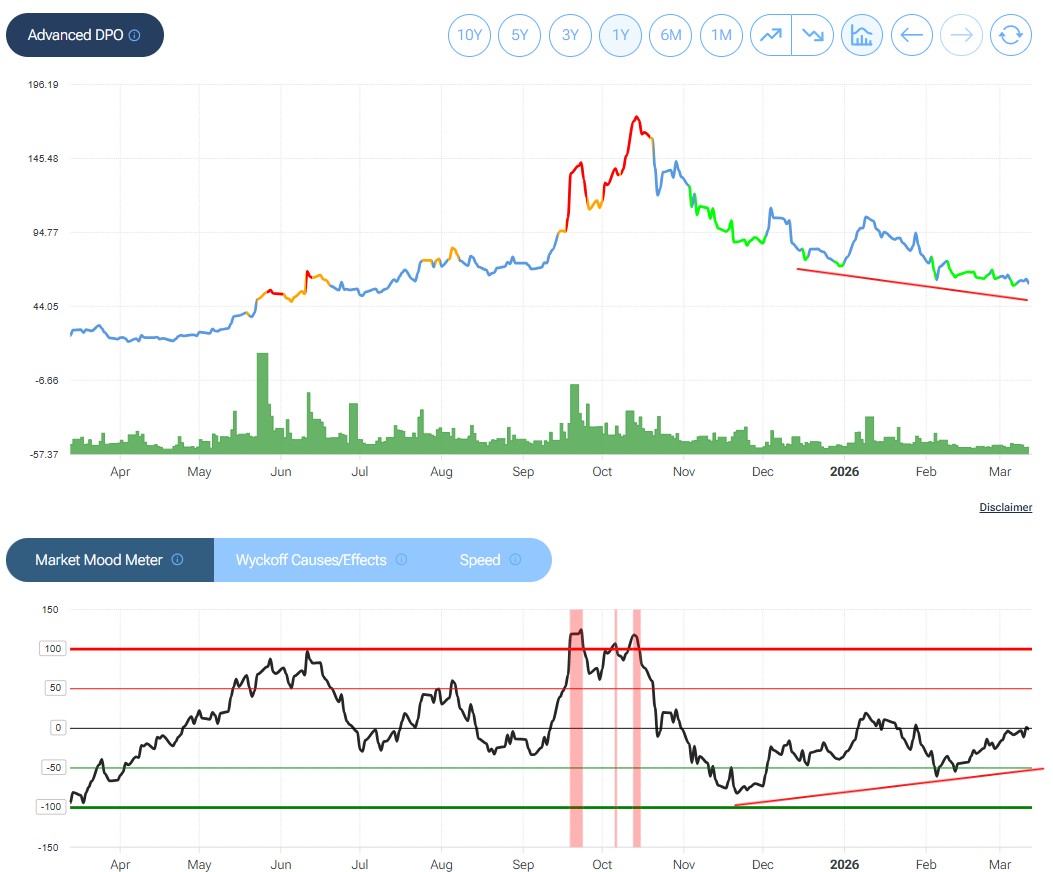
Task: Open the Disclaimer link
Action: [1005, 507]
